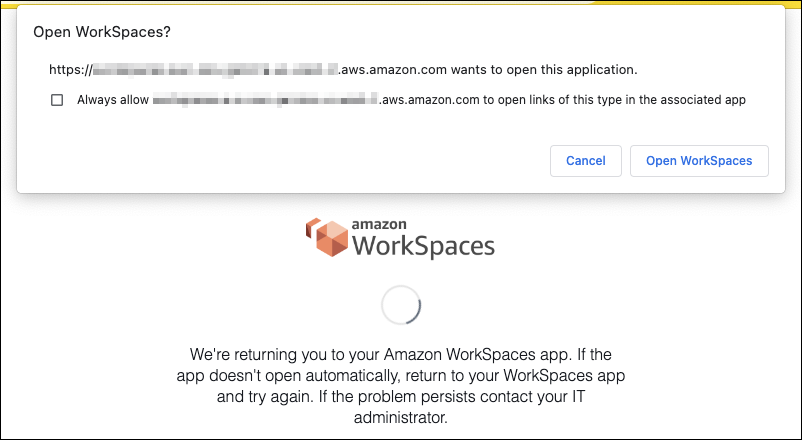Click the 'Open WorkSpaces?' dialog title

[102, 32]
